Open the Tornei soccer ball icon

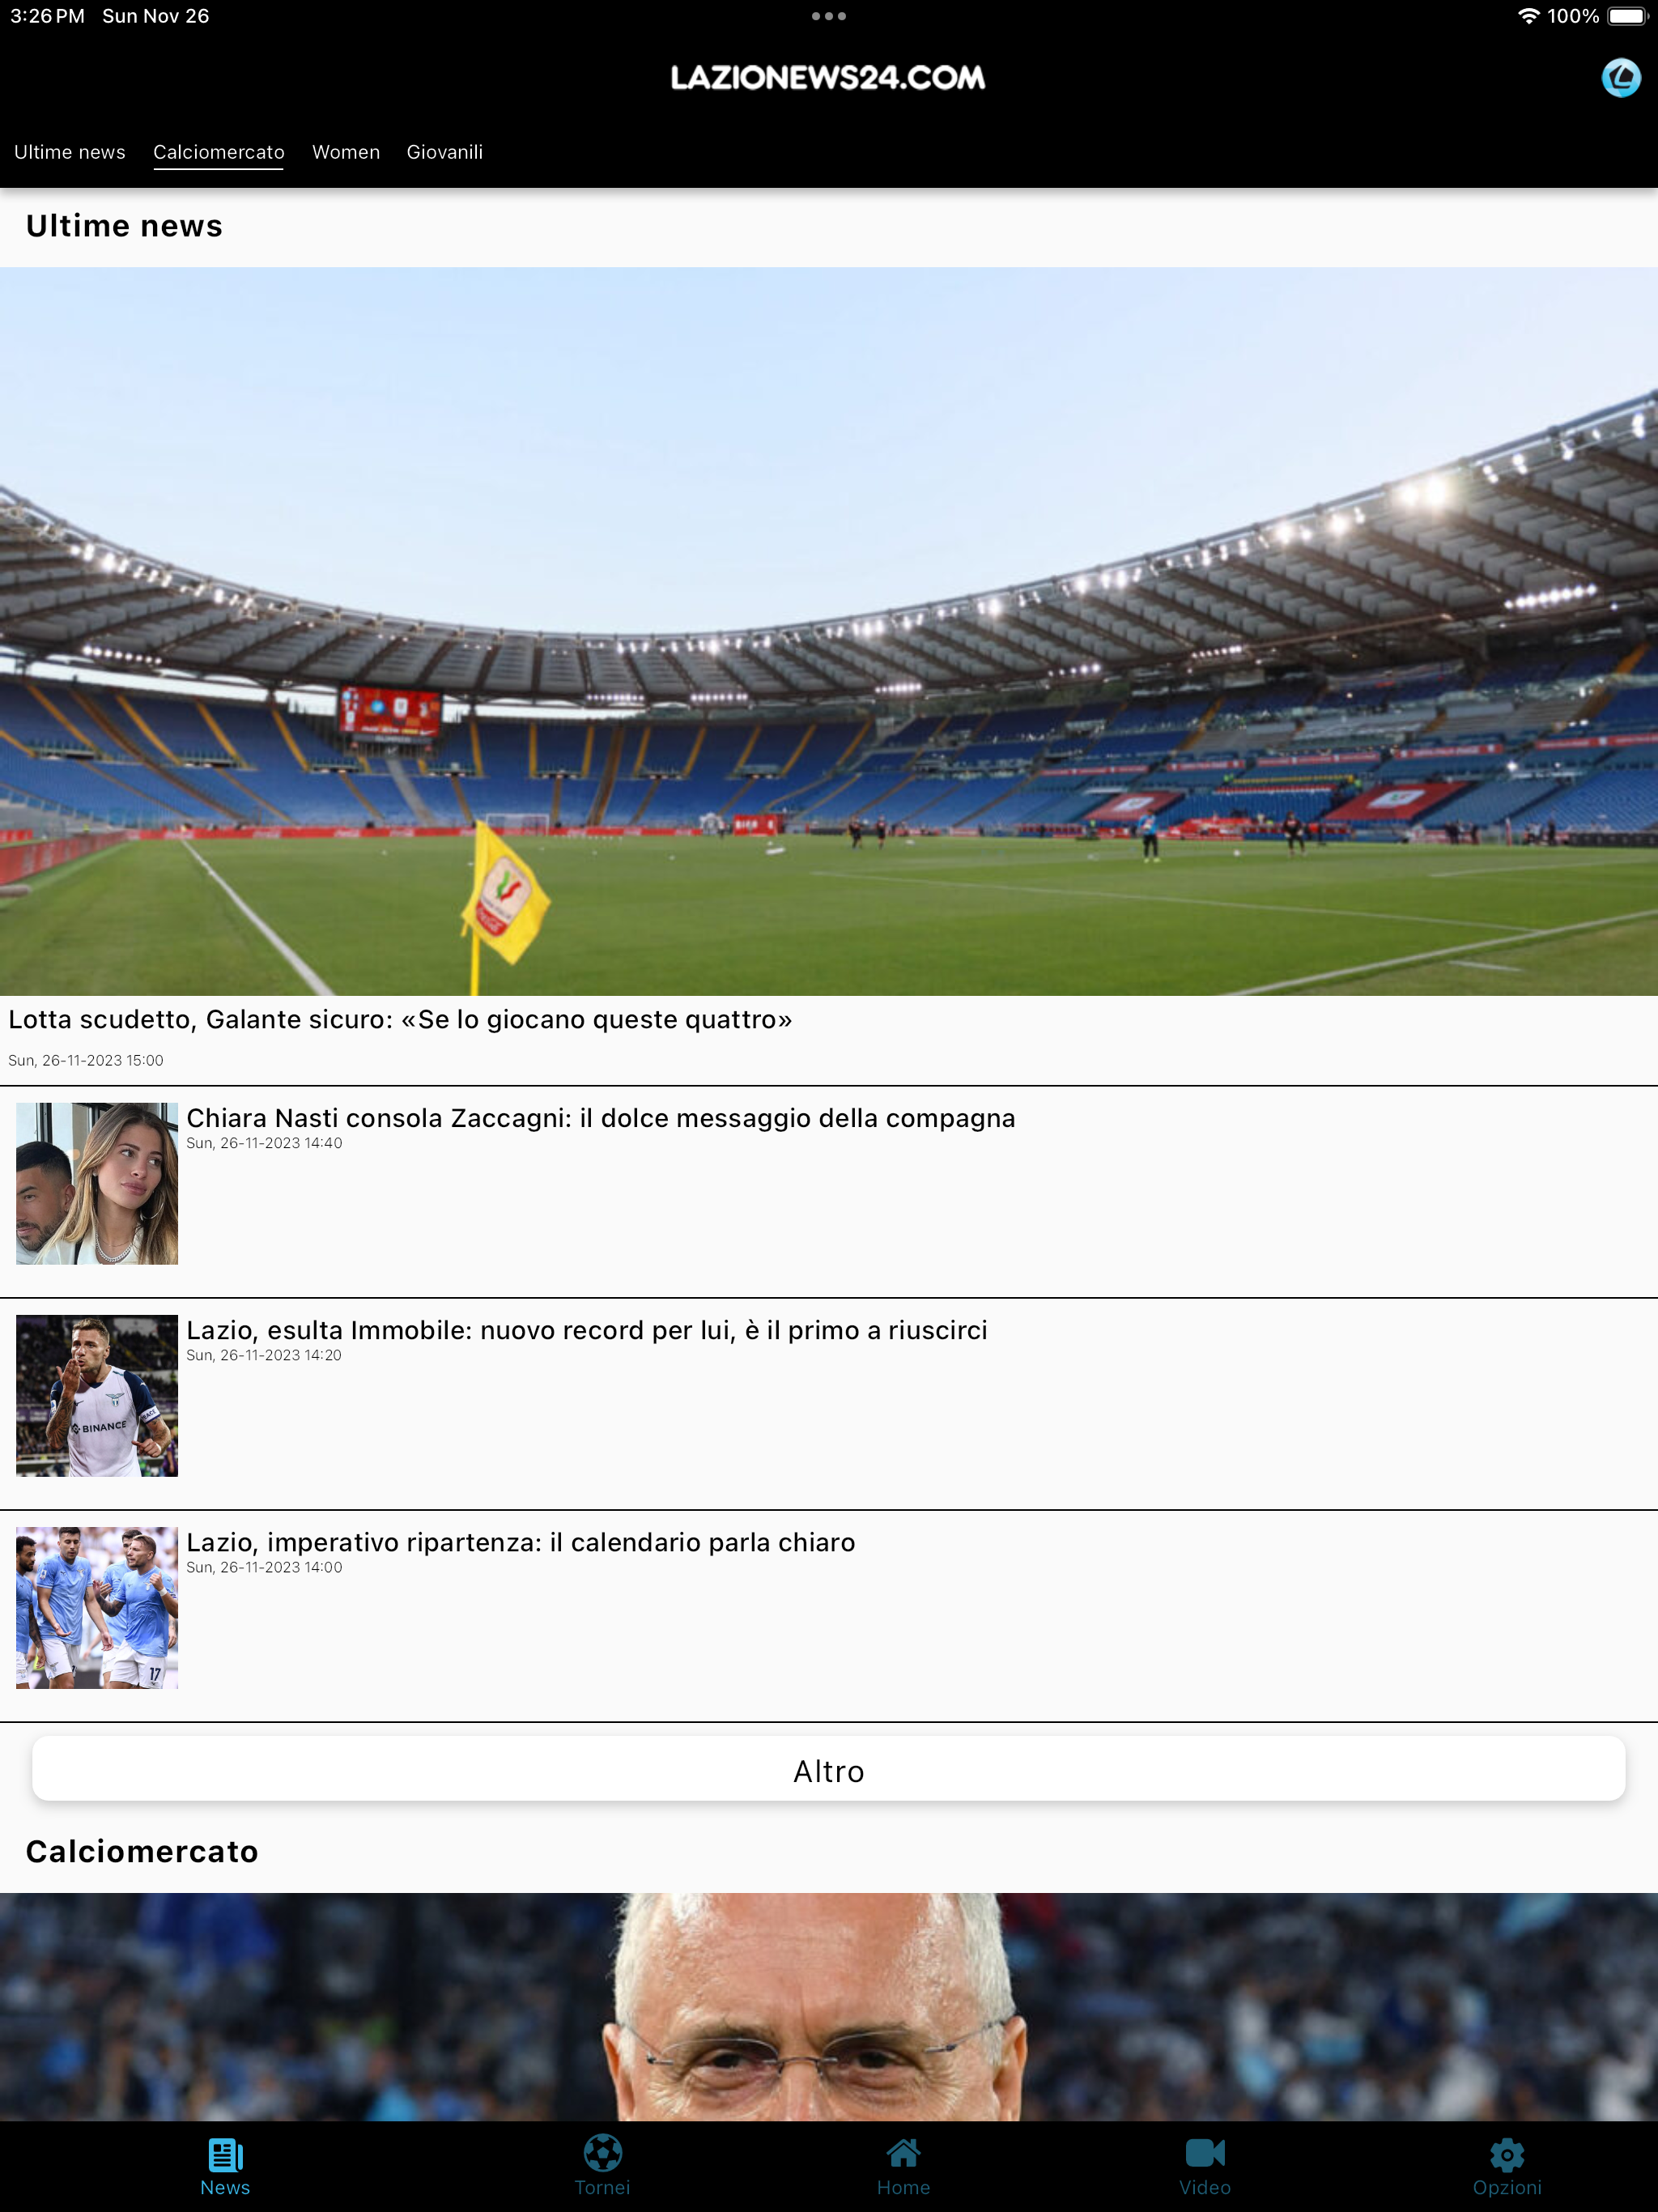603,2154
